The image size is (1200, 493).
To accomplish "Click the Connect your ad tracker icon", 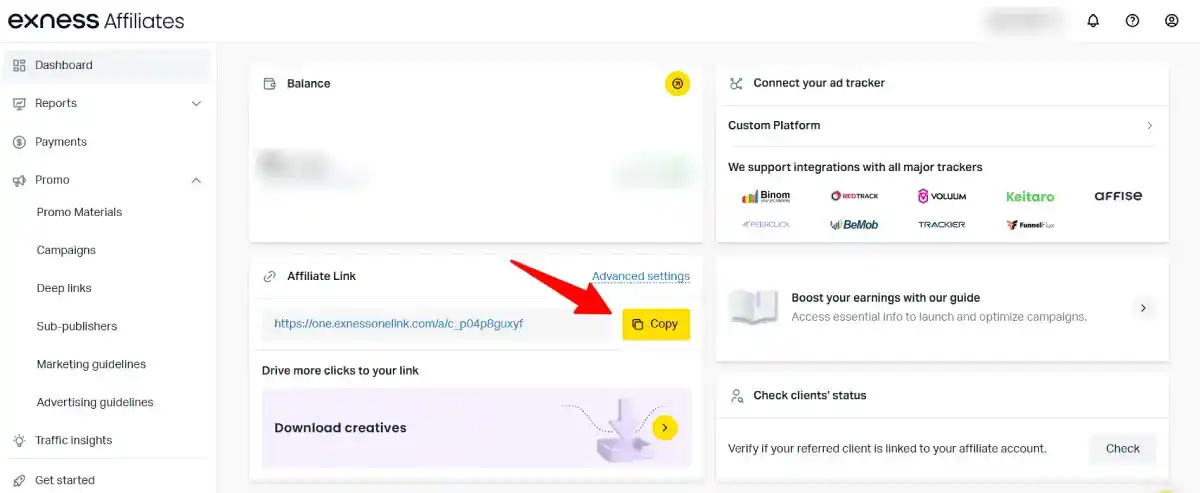I will coord(736,83).
